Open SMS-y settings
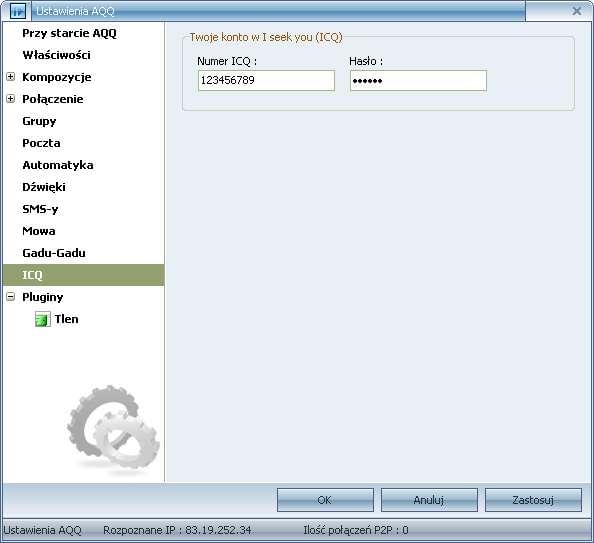Viewport: 594px width, 543px height. tap(40, 209)
